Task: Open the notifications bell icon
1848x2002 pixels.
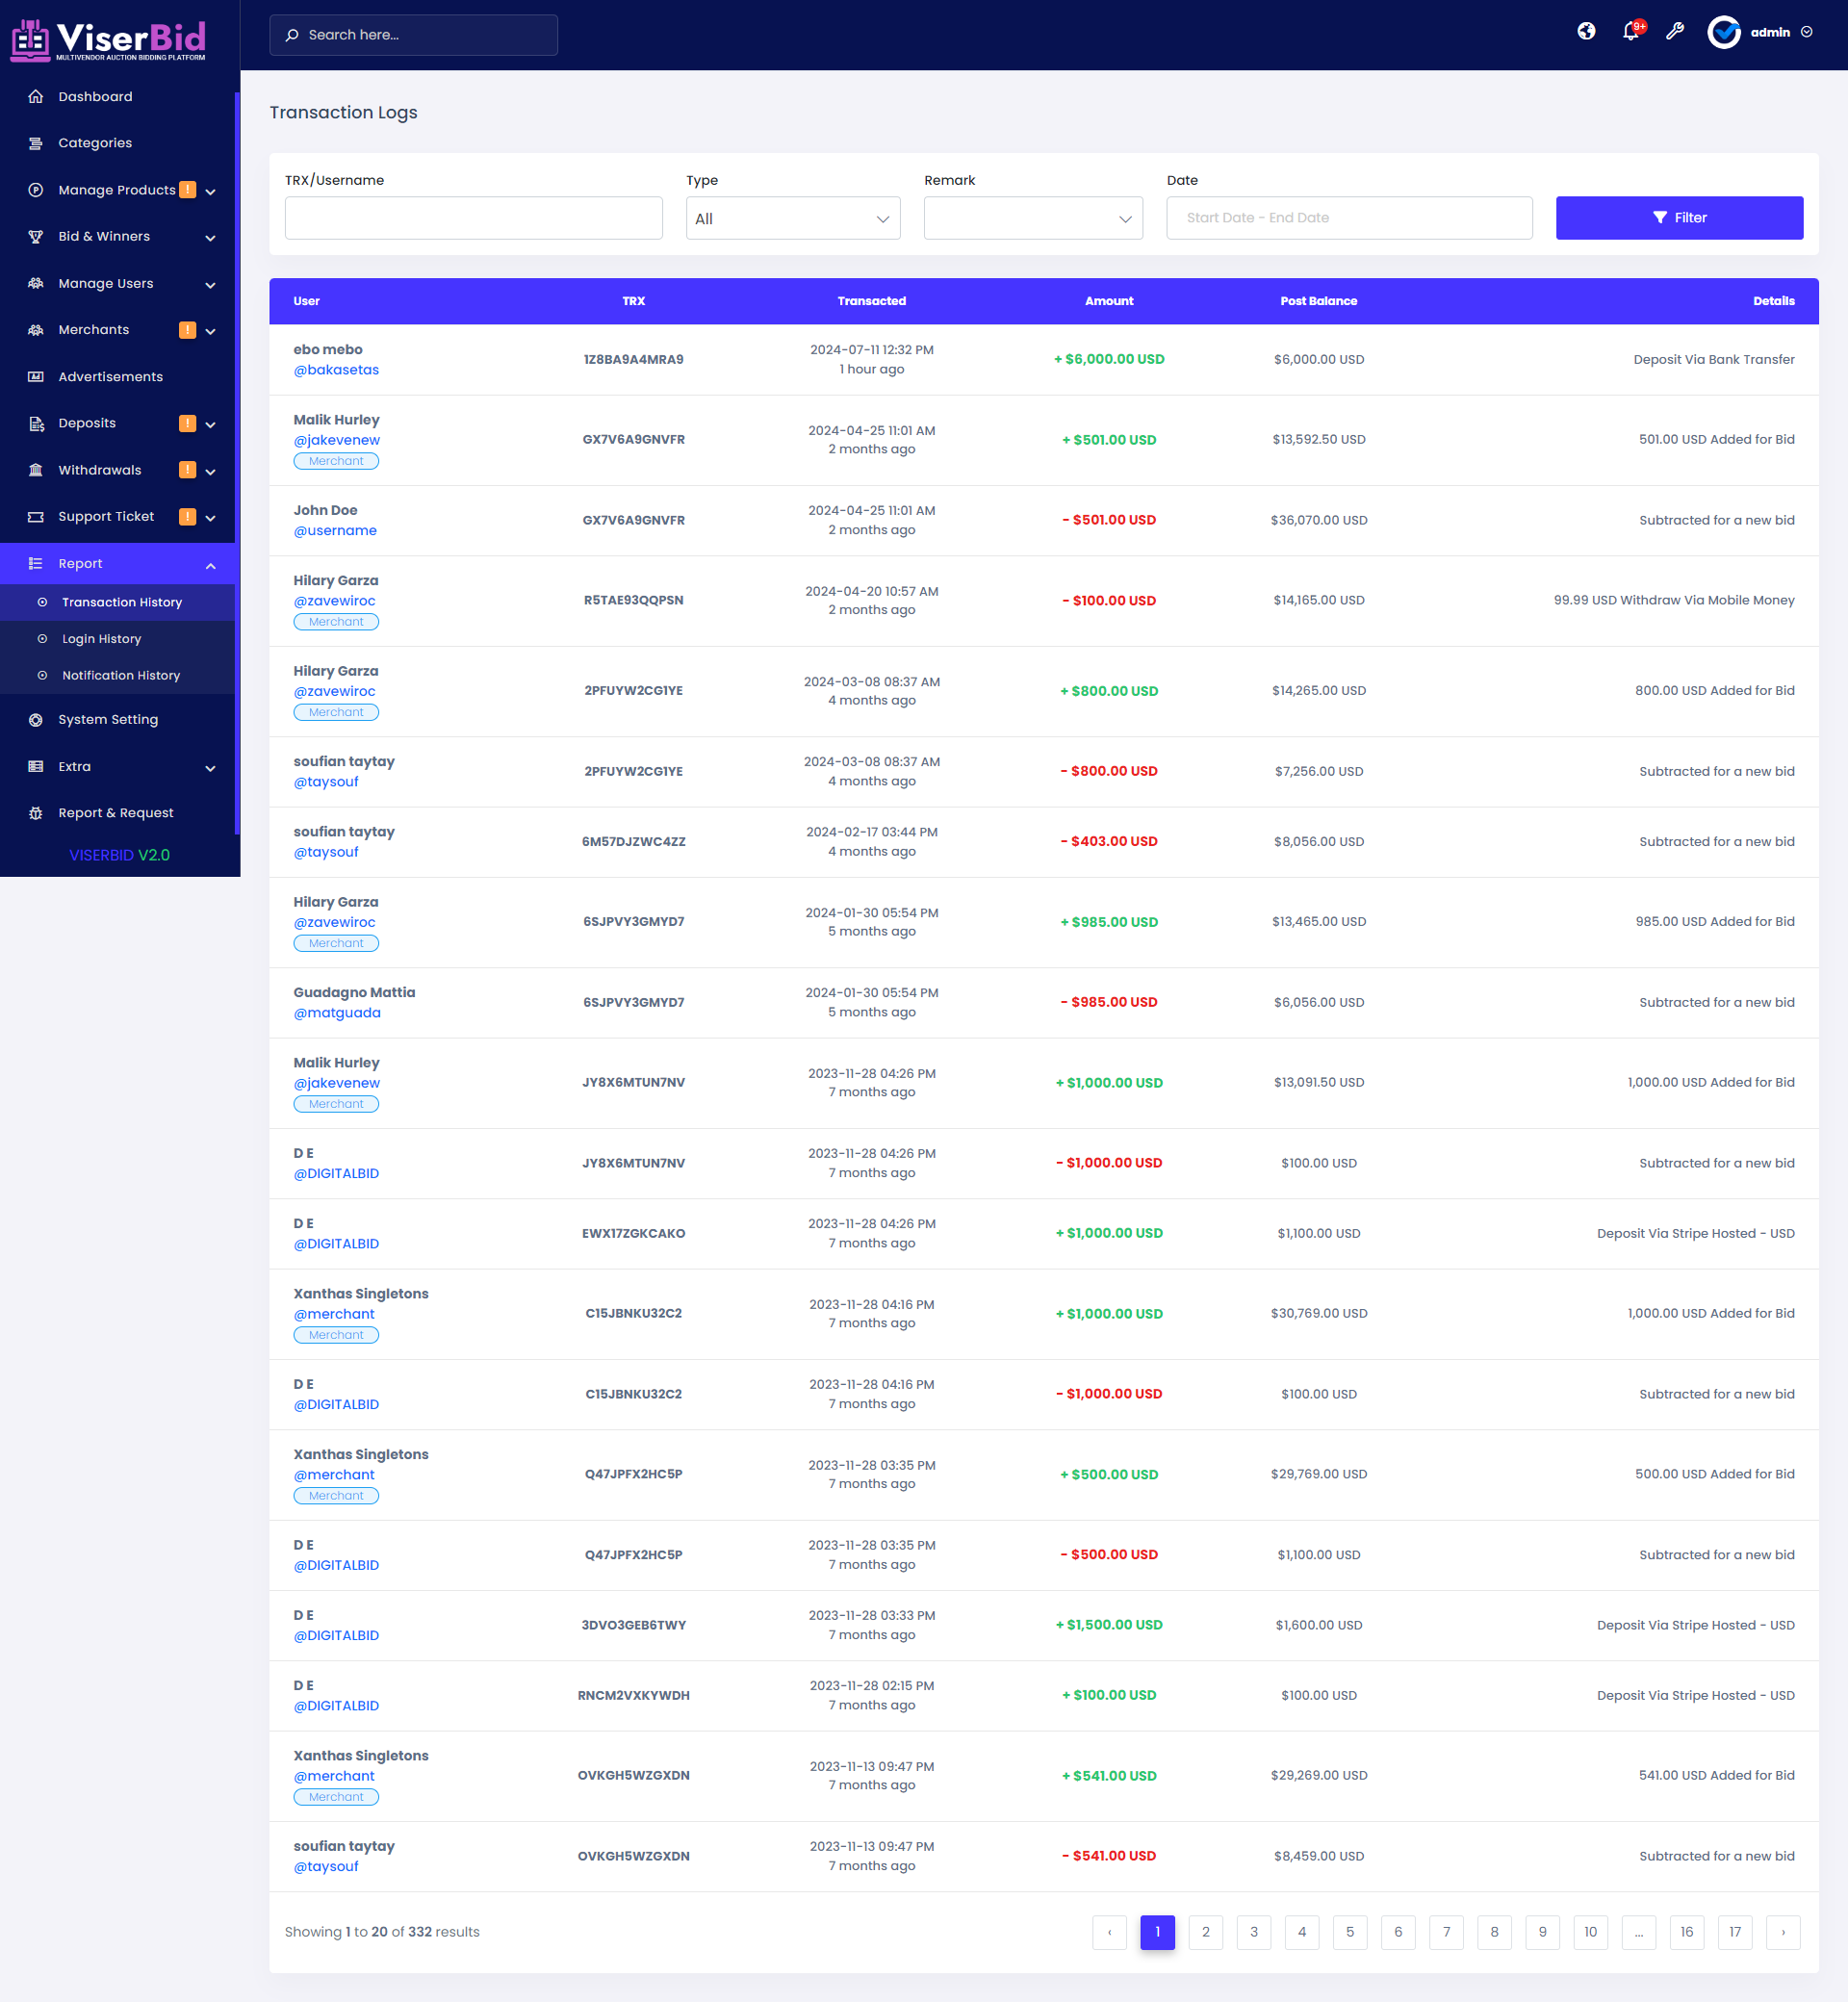Action: tap(1630, 31)
